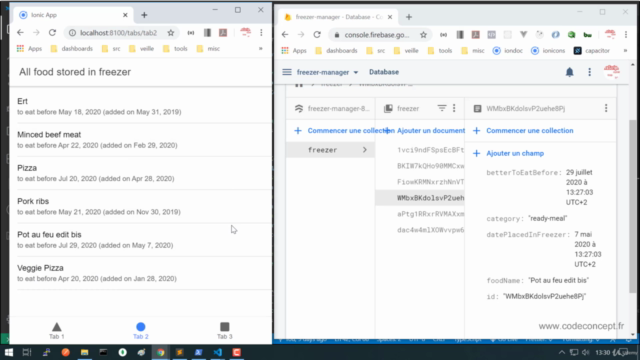Click betterToEatBefore field label
This screenshot has width=640, height=360.
coord(524,173)
